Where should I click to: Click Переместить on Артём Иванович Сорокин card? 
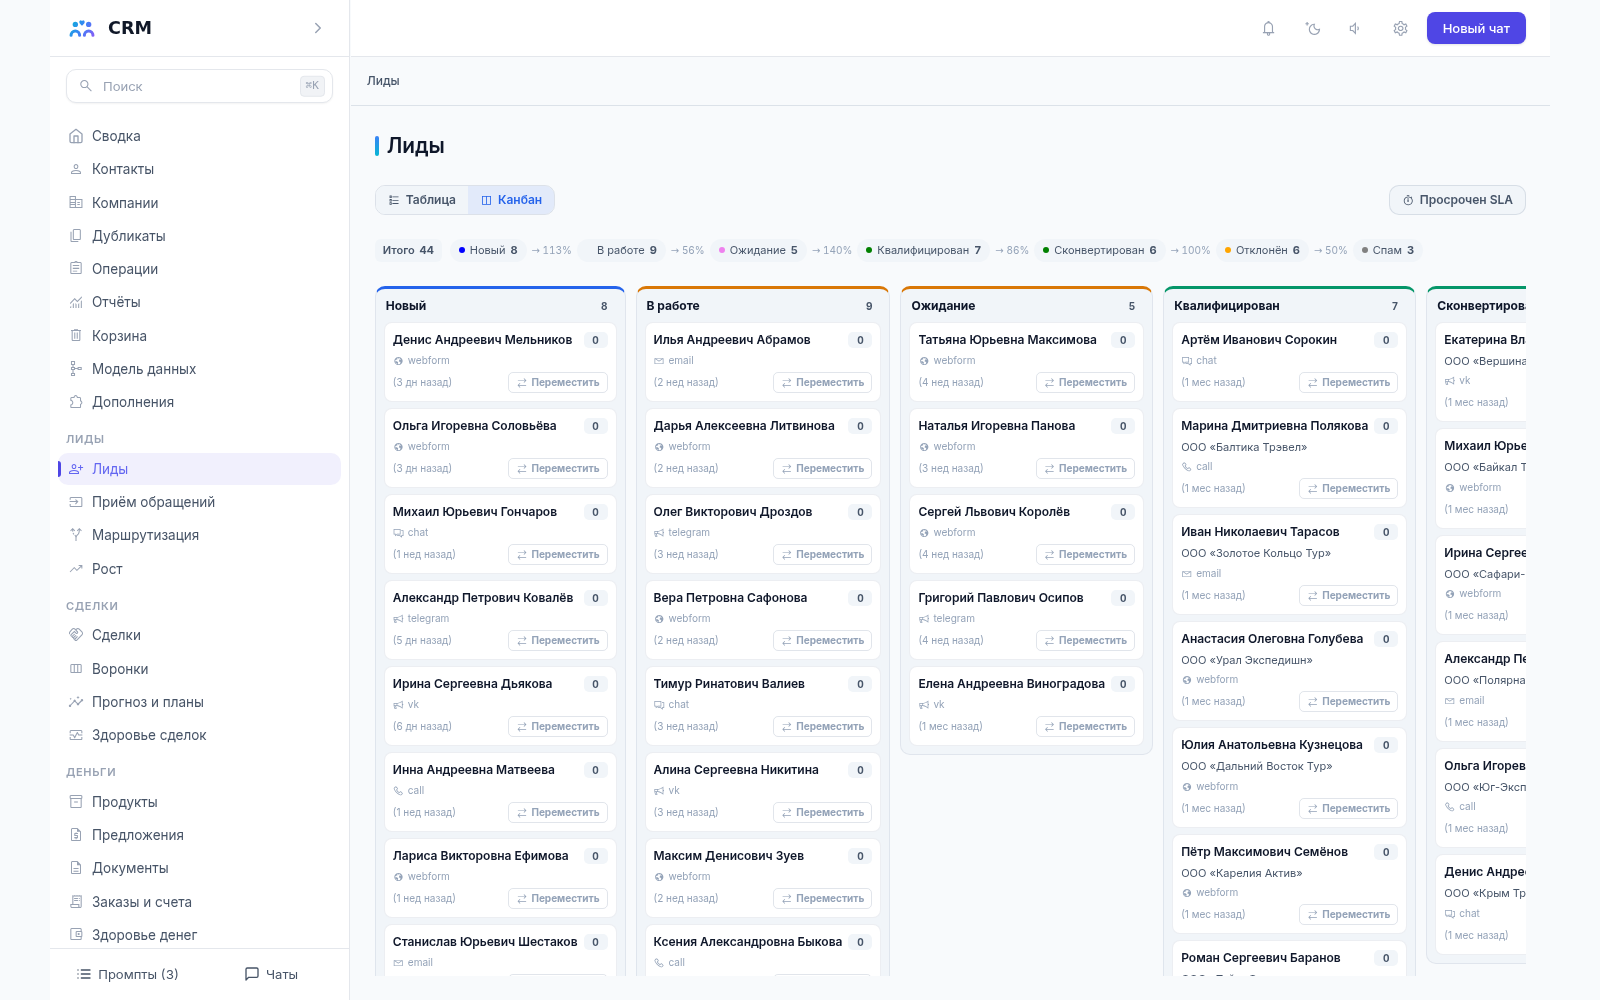pyautogui.click(x=1348, y=382)
